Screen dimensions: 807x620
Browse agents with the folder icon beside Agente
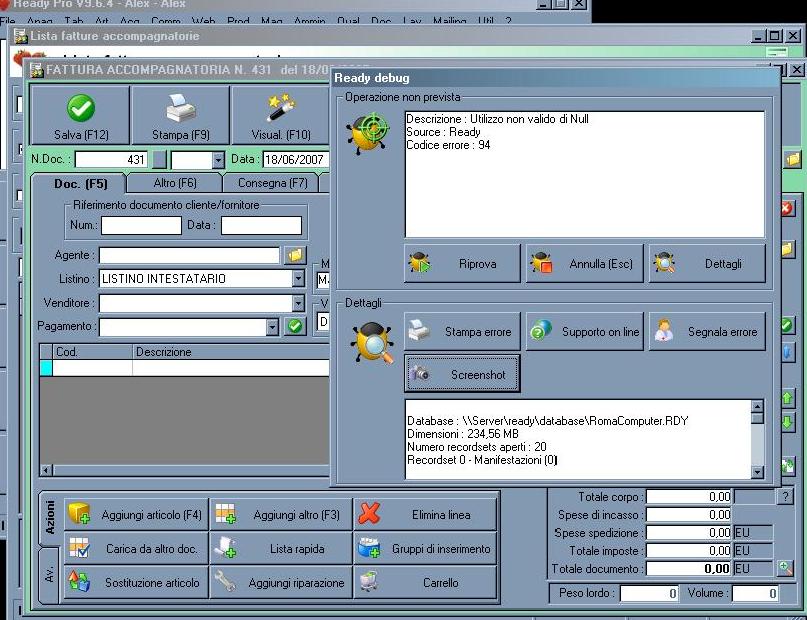pyautogui.click(x=295, y=255)
